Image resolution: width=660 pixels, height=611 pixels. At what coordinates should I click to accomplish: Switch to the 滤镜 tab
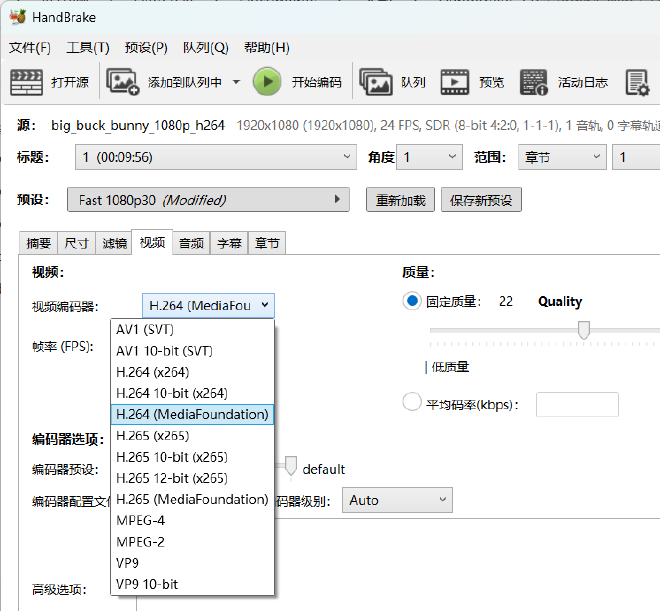tap(114, 243)
